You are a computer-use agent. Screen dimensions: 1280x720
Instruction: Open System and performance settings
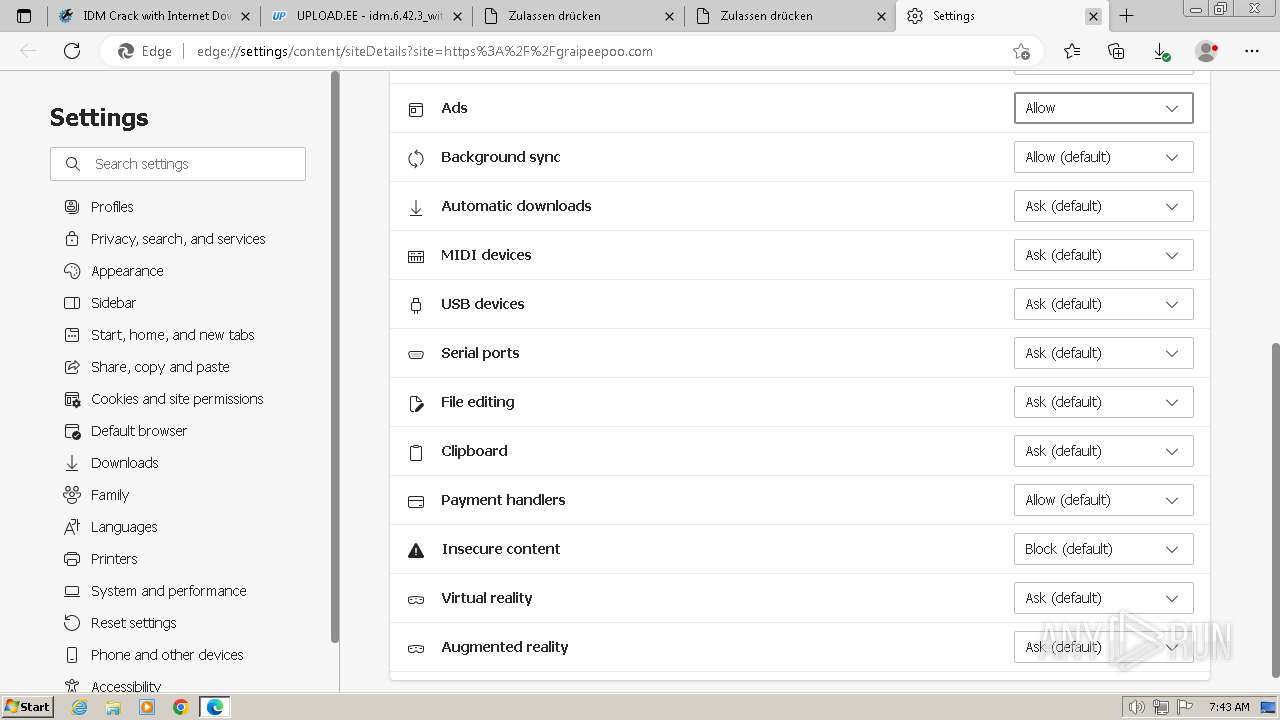click(169, 591)
